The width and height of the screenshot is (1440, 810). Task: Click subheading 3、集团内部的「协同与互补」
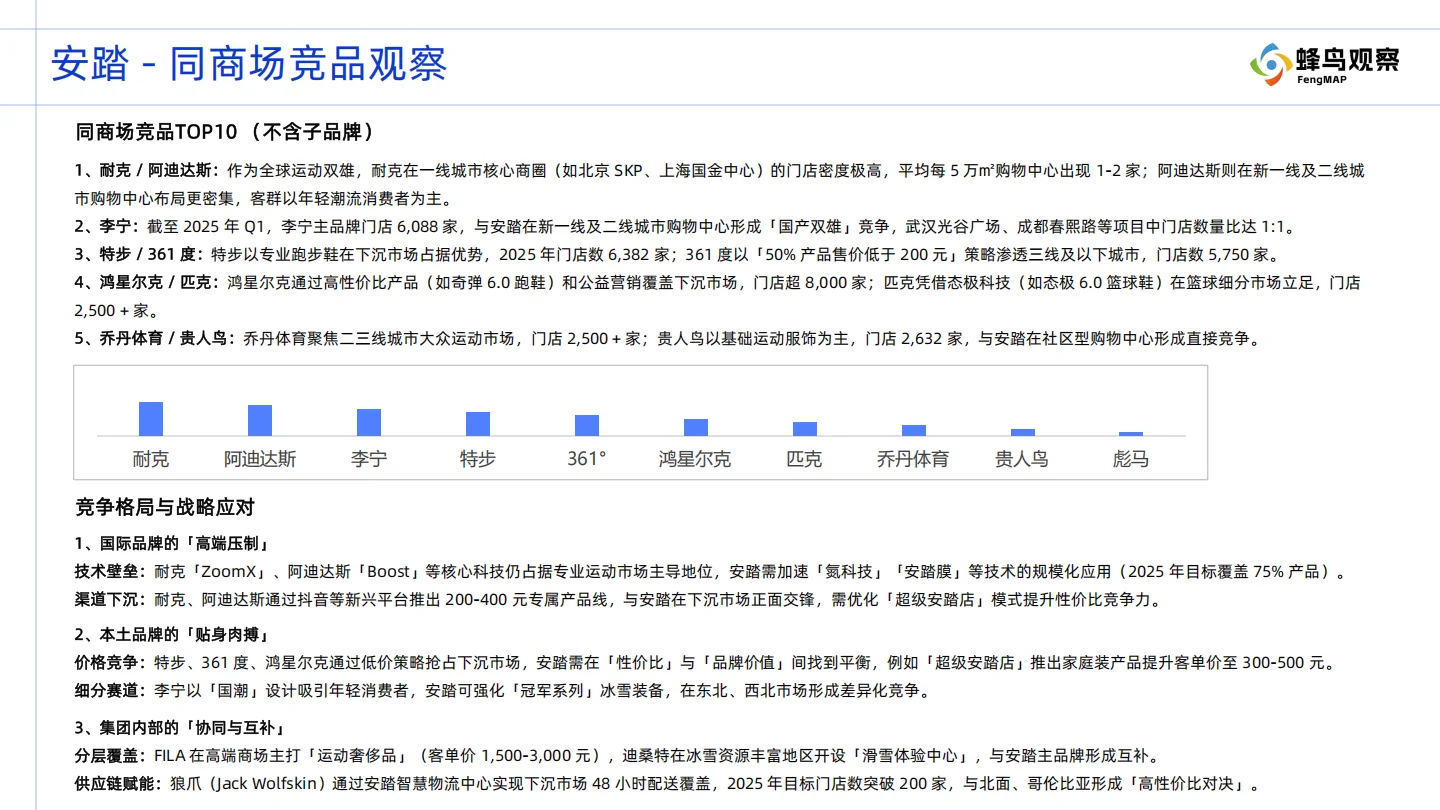[x=181, y=728]
